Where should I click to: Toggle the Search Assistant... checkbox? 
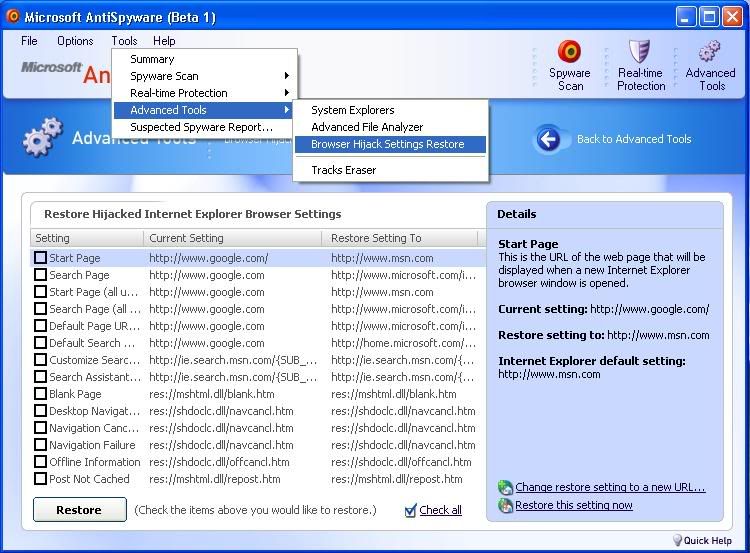[41, 376]
